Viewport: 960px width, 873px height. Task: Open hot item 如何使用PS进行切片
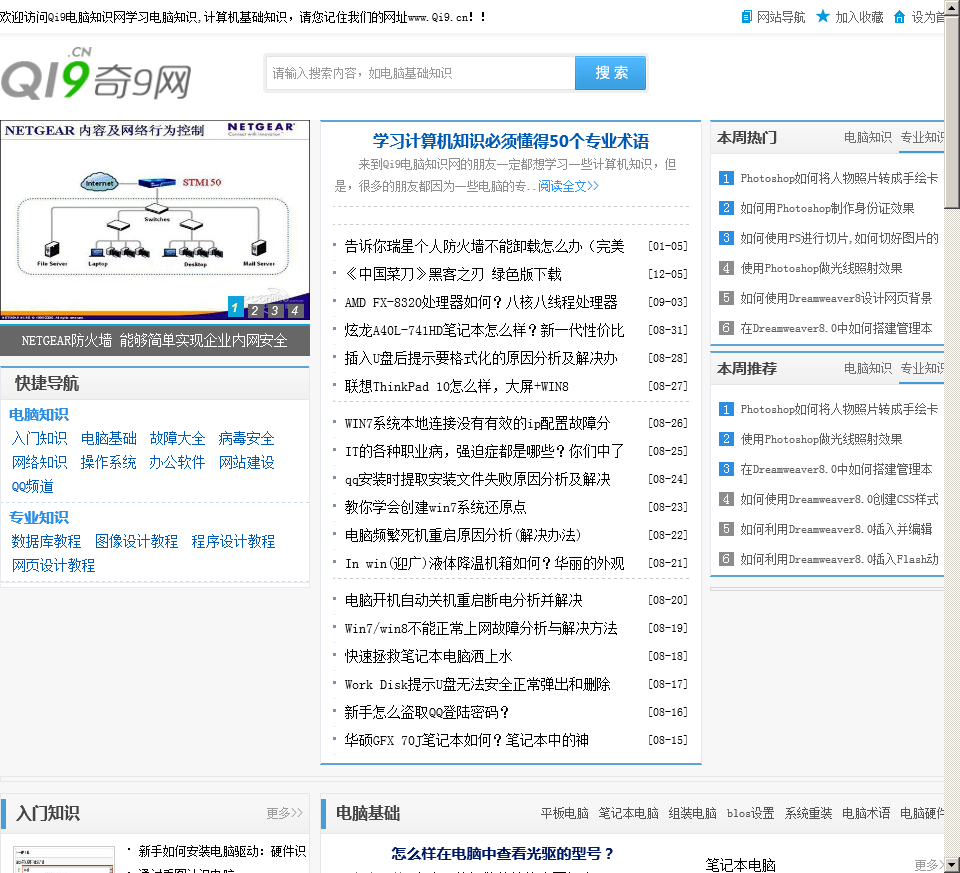click(839, 238)
